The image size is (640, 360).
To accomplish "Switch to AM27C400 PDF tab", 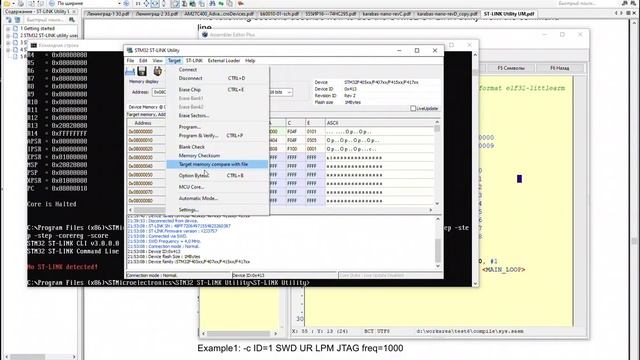I will pyautogui.click(x=218, y=13).
